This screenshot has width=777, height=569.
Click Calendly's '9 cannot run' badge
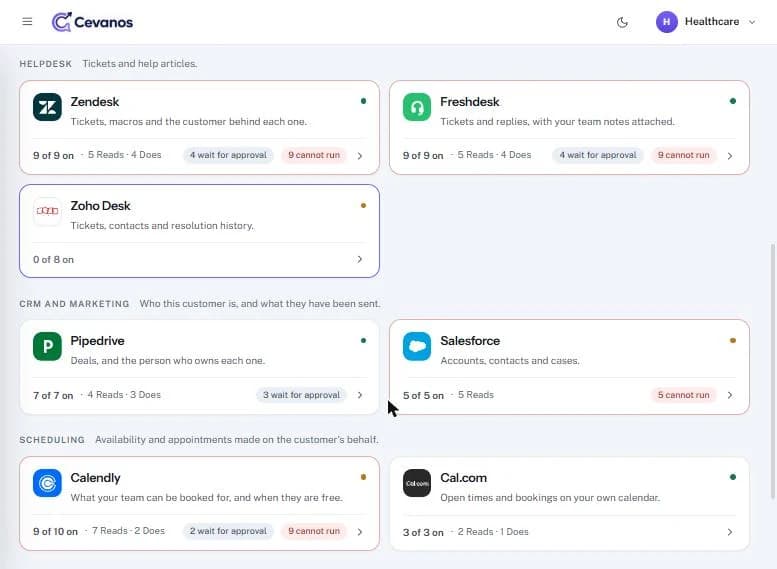tap(314, 531)
